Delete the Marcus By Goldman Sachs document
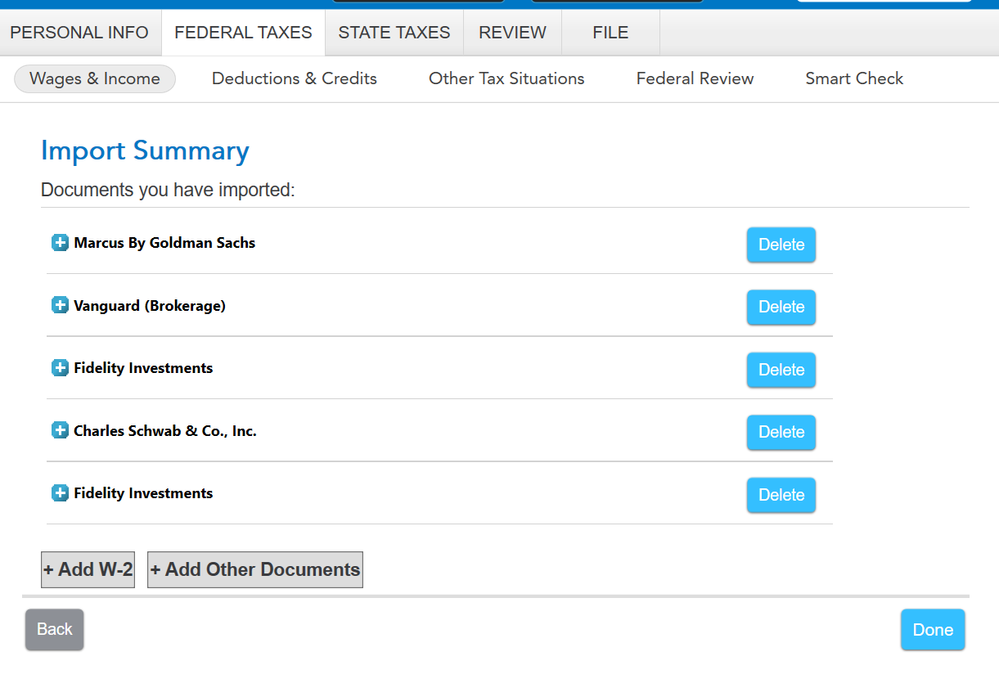This screenshot has height=692, width=999. point(781,245)
